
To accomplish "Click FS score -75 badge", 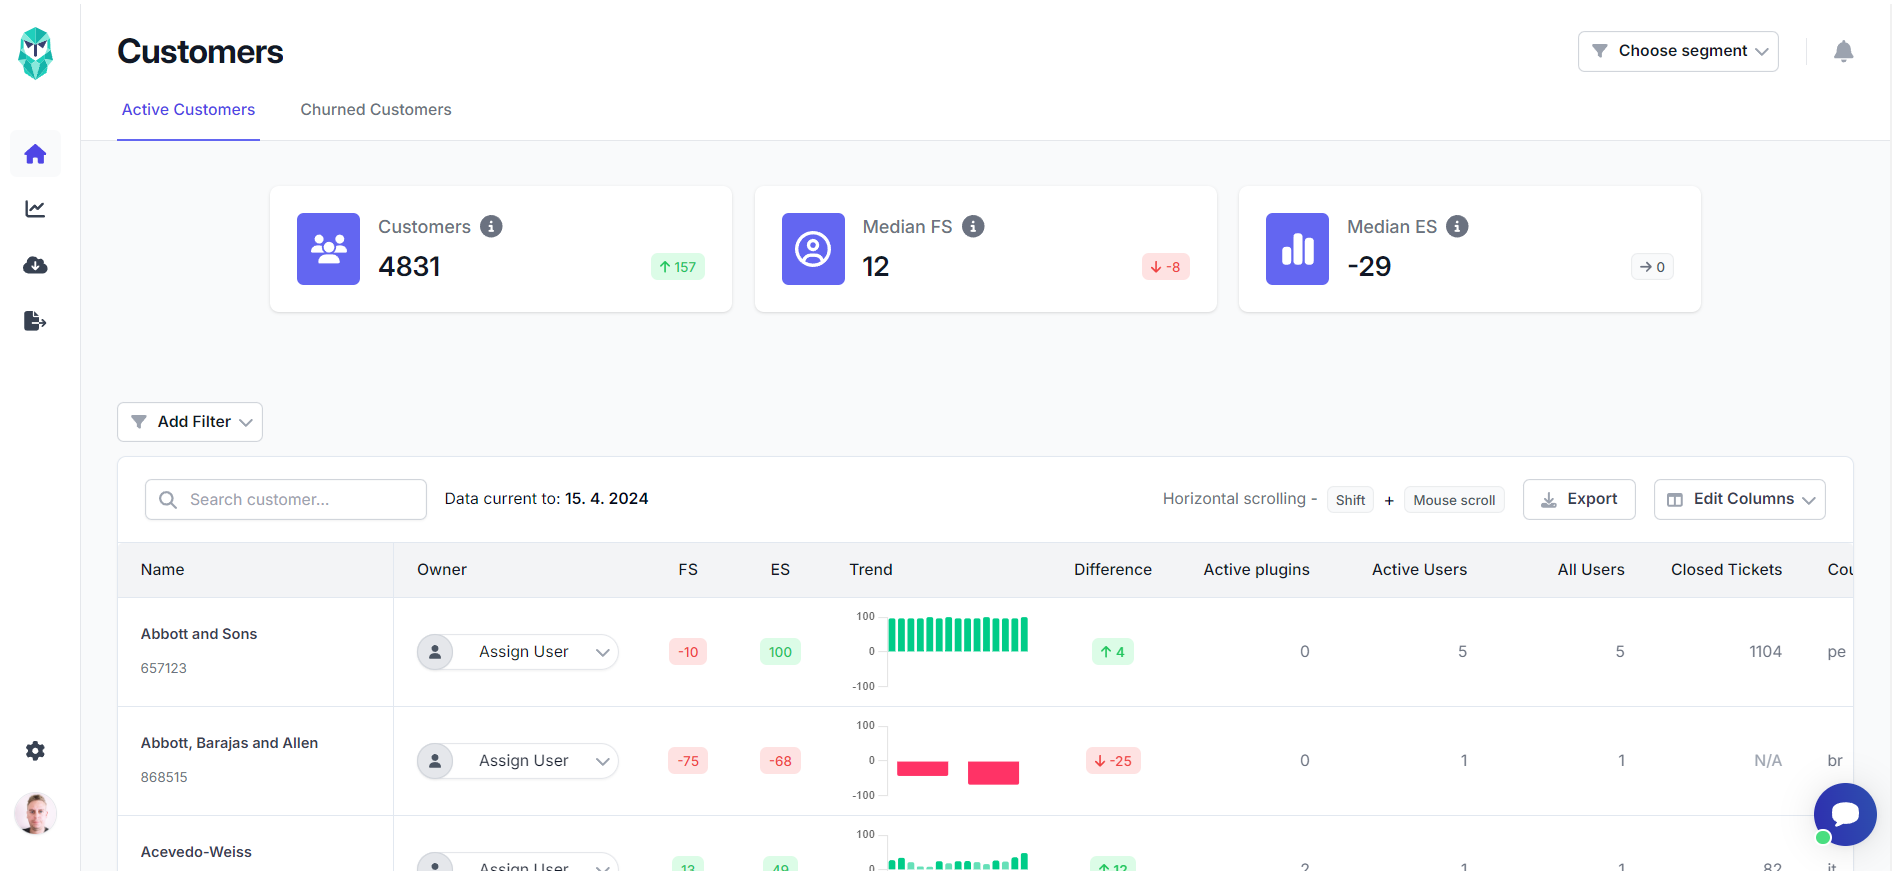I will pos(688,761).
